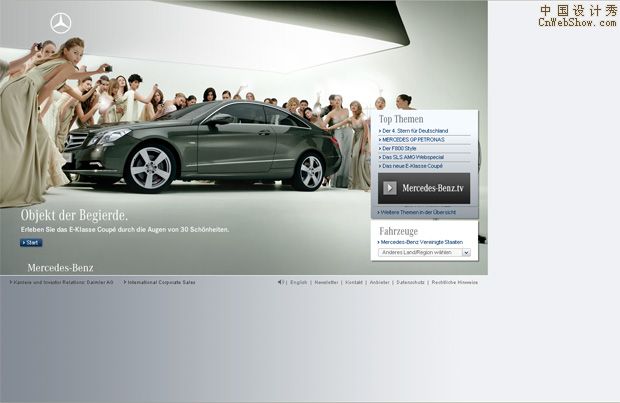620x403 pixels.
Task: Open the 'Anderes Land/Region wählen' dropdown arrow
Action: pyautogui.click(x=467, y=252)
